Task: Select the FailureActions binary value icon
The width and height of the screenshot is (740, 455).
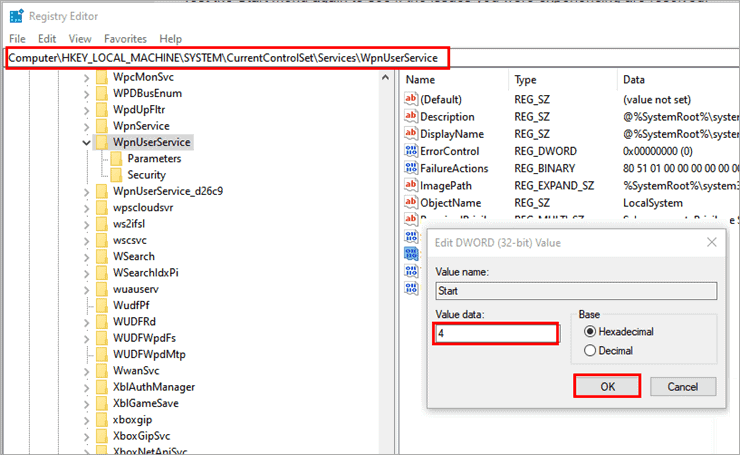Action: [411, 168]
